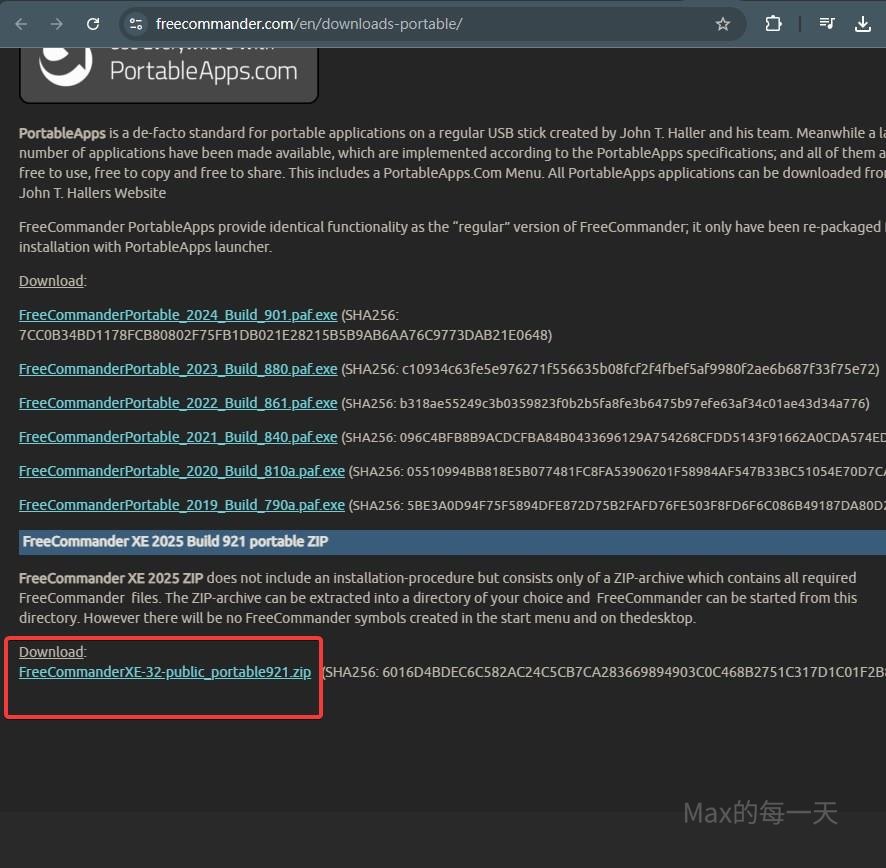886x868 pixels.
Task: Download FreeCommanderPortable_2019_Build_790a.paf.exe
Action: [182, 505]
